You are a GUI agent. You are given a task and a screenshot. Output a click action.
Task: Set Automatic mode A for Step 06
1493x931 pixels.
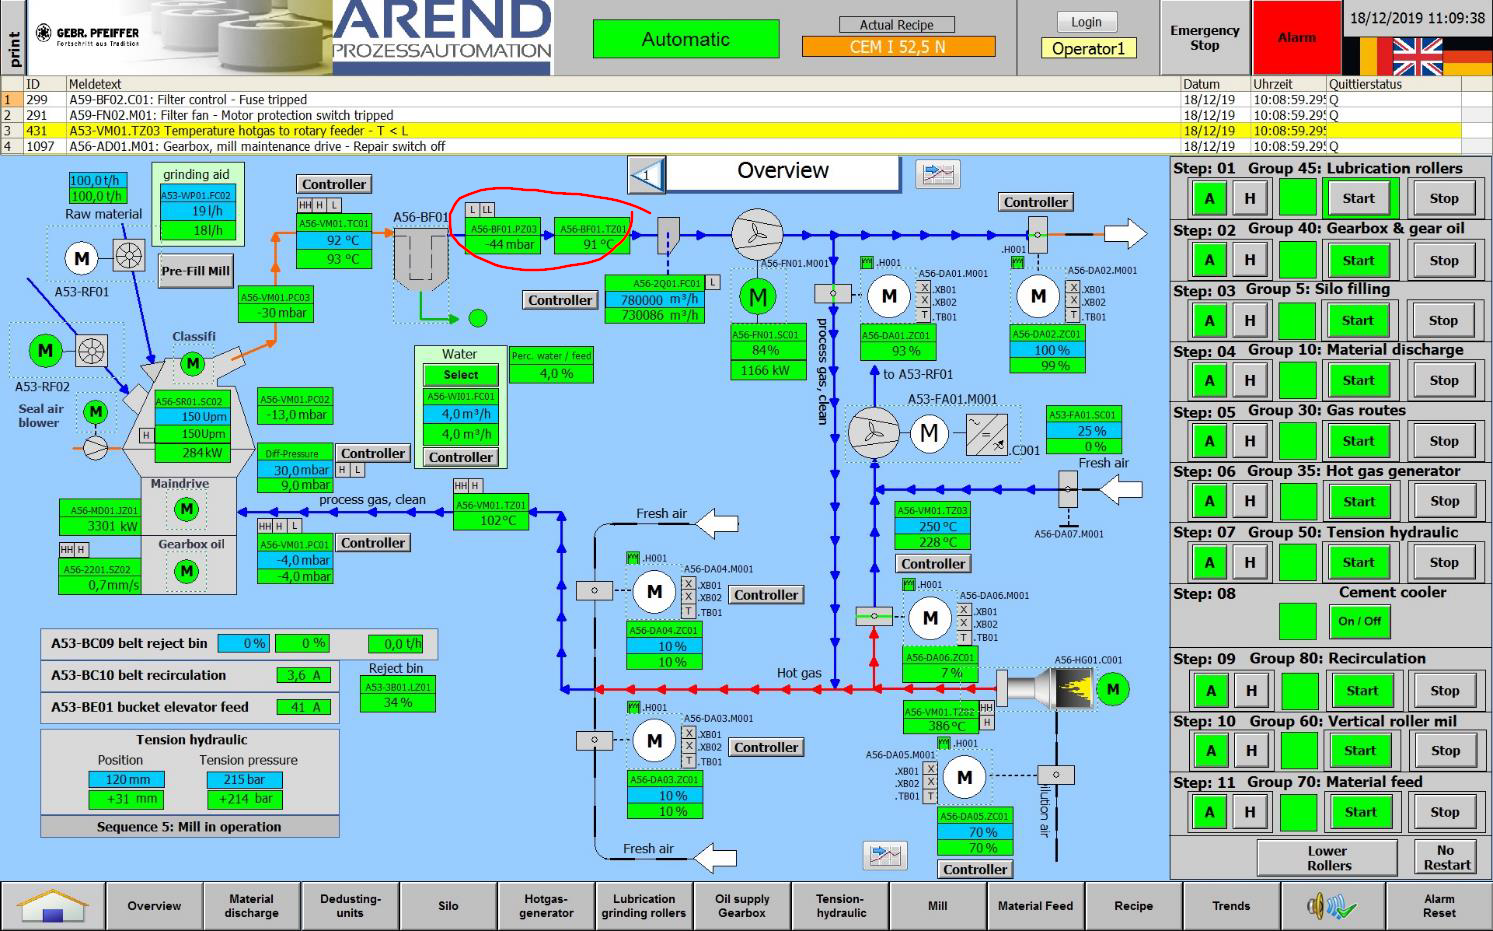tap(1210, 501)
